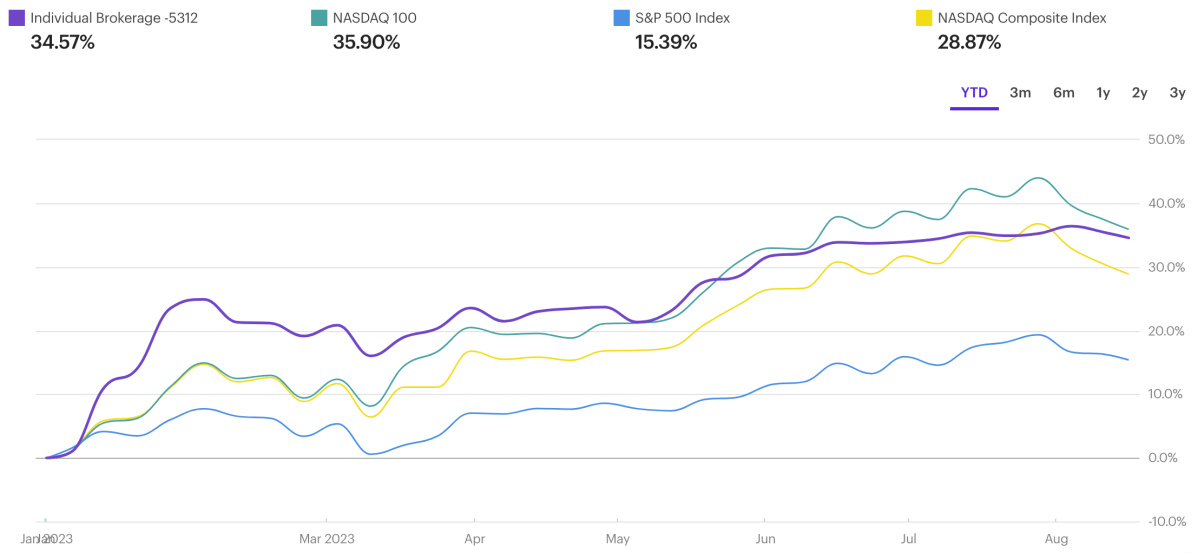
Task: Click the Individual Brokerage -5312 legend label
Action: [113, 18]
